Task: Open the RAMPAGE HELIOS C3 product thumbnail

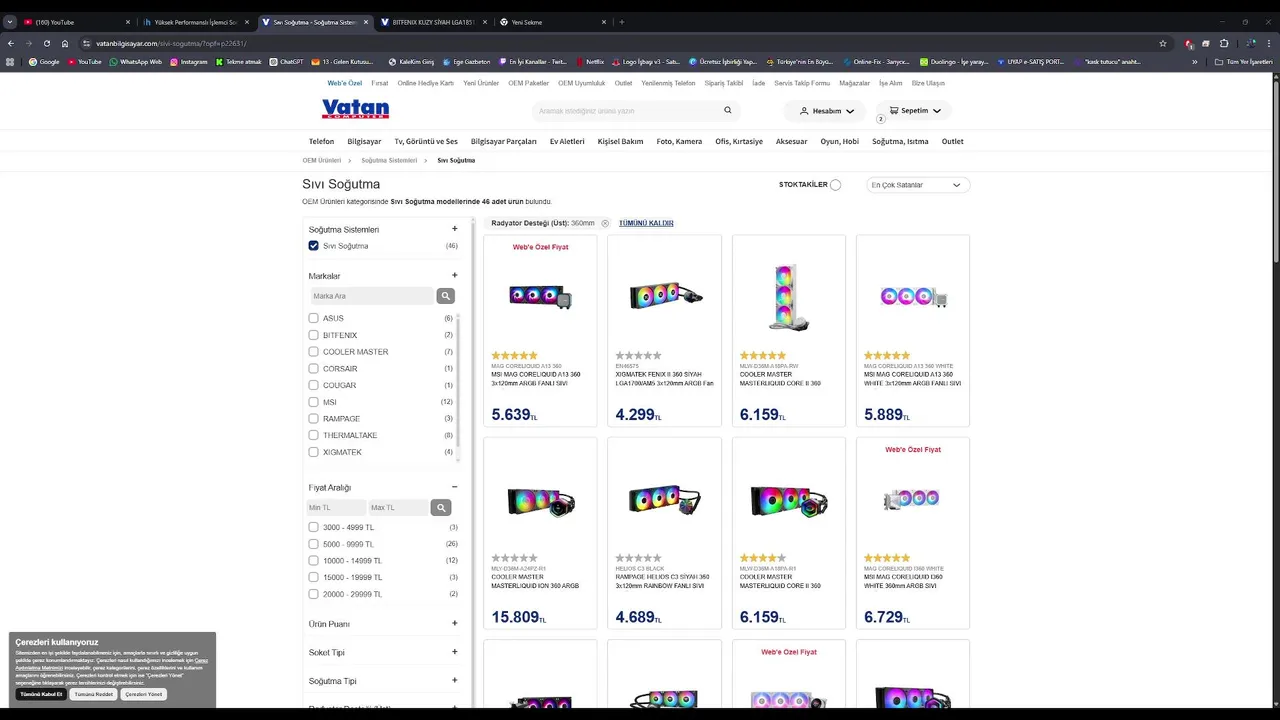Action: tap(664, 499)
